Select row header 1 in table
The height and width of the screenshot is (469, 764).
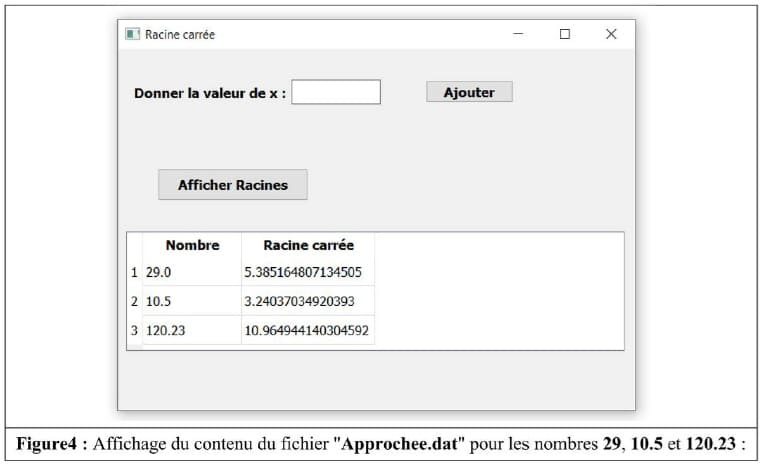[x=134, y=271]
